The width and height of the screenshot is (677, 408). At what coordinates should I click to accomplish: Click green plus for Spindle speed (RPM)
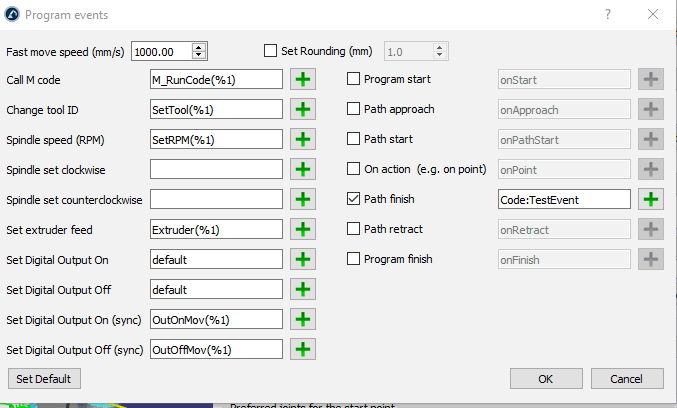(303, 139)
